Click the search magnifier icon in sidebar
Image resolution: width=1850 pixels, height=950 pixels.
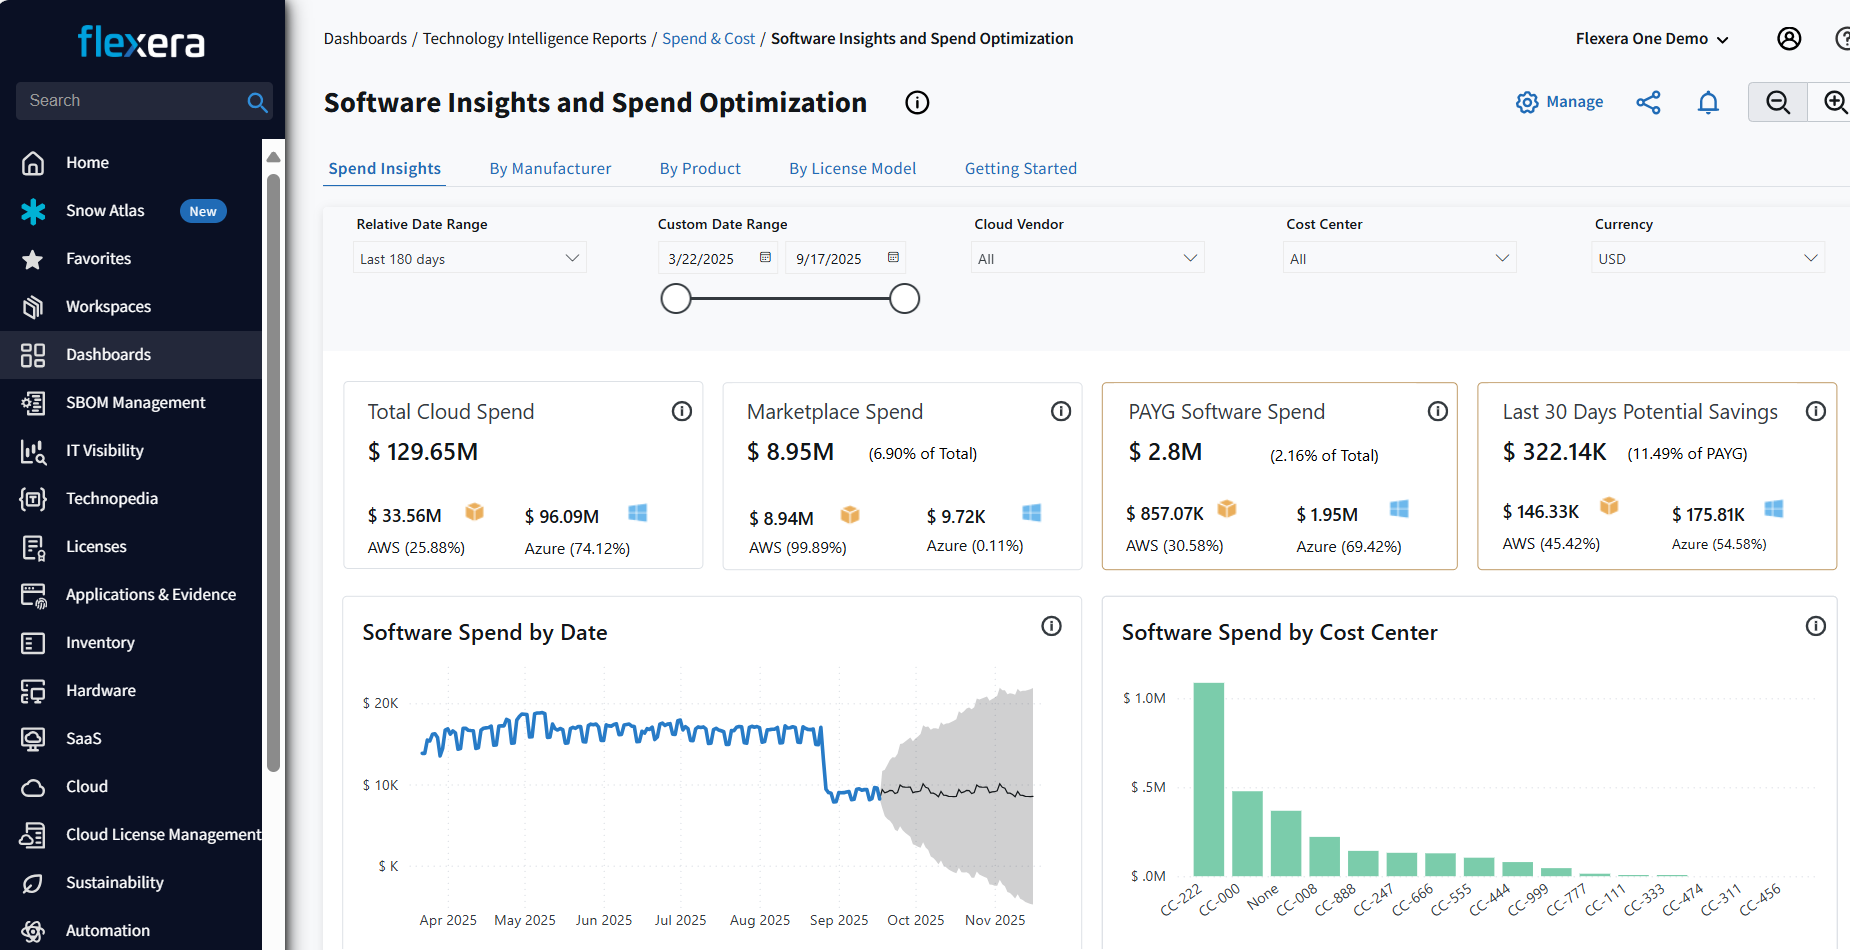tap(257, 101)
